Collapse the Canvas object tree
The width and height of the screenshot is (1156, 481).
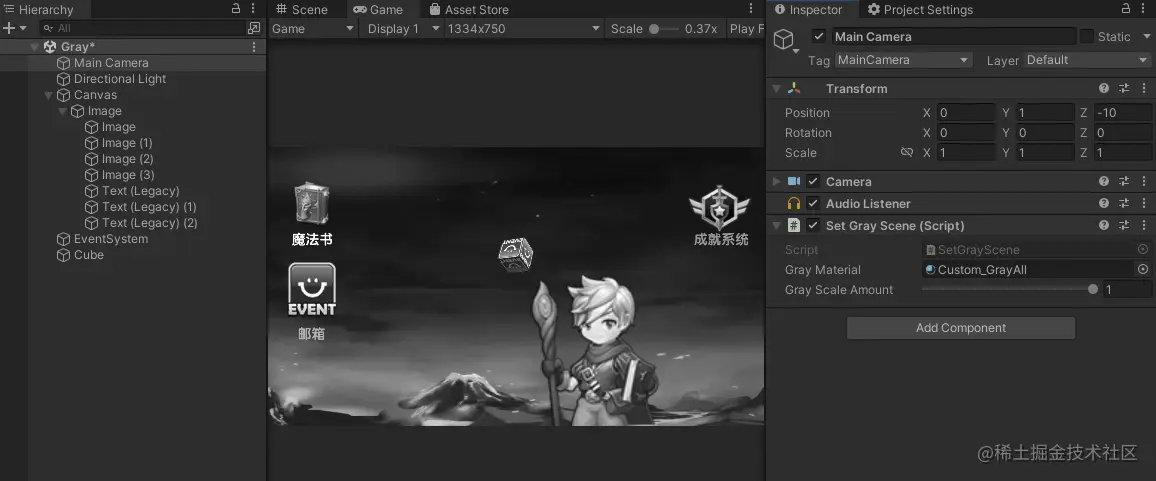49,95
